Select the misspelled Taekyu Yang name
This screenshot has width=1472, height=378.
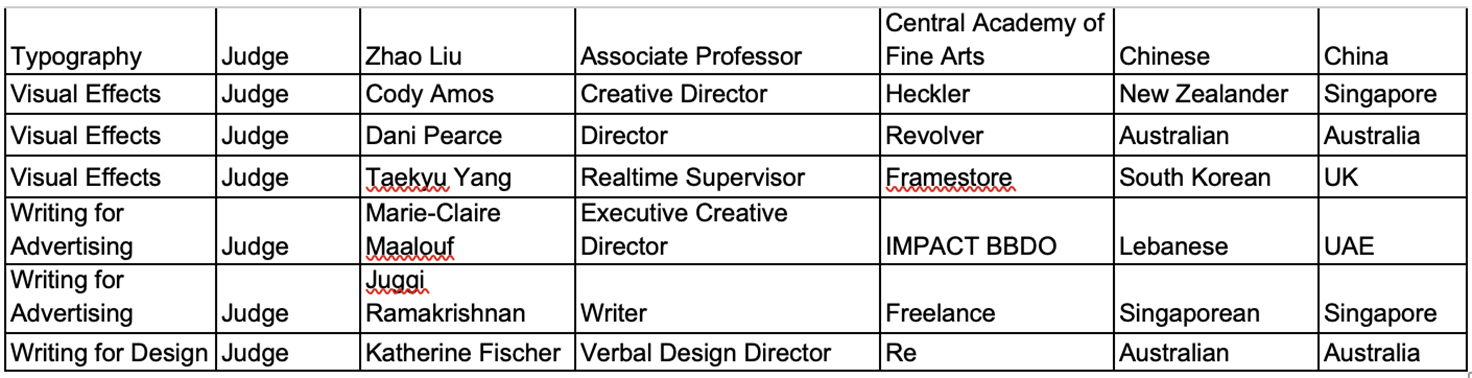439,178
